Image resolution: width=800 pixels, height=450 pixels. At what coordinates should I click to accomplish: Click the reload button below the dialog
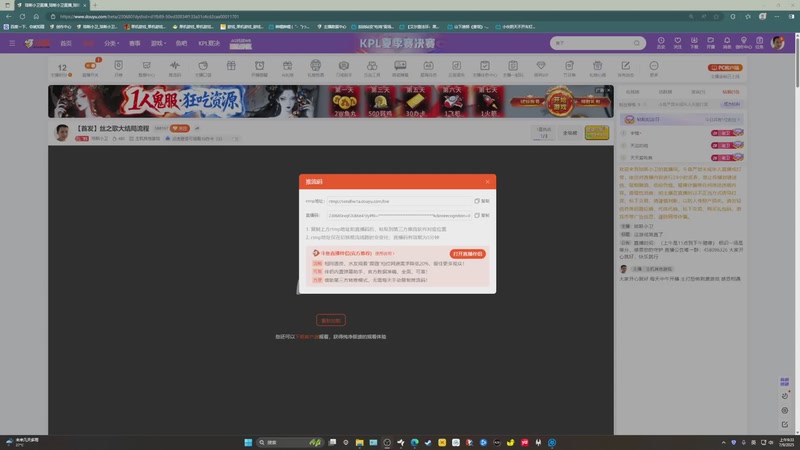point(331,320)
